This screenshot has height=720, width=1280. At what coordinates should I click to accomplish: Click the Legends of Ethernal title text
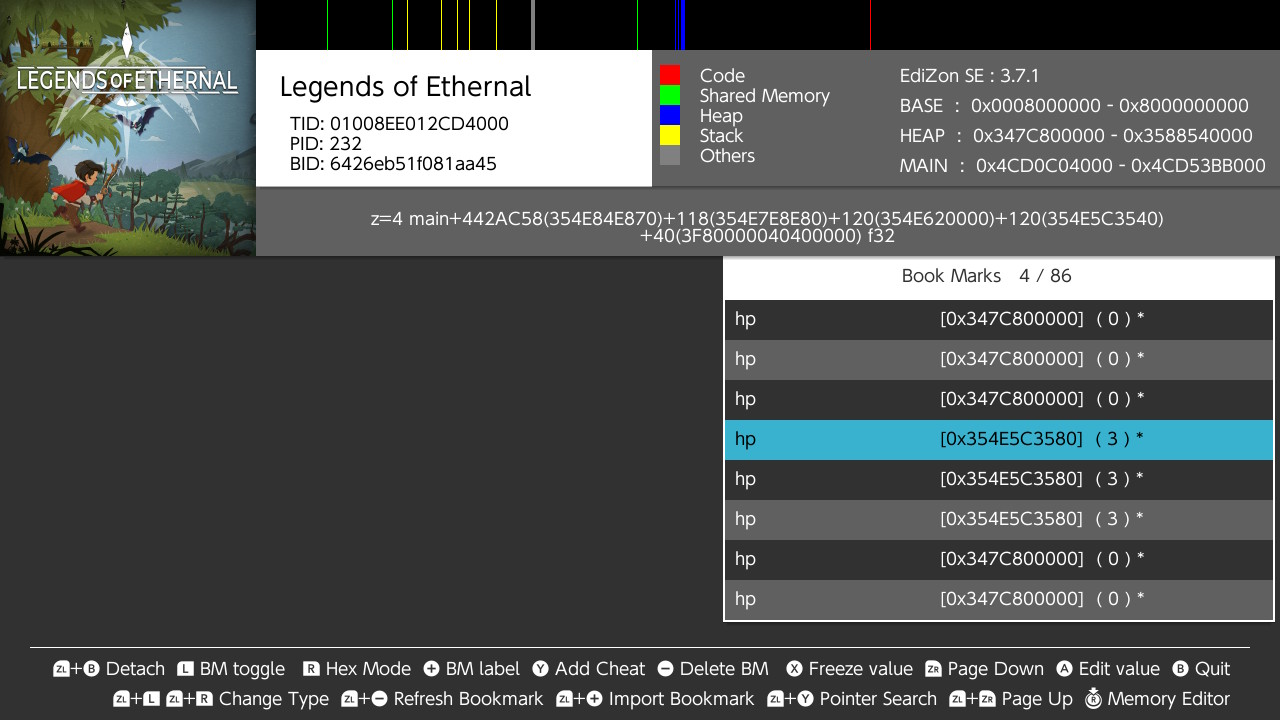tap(405, 87)
